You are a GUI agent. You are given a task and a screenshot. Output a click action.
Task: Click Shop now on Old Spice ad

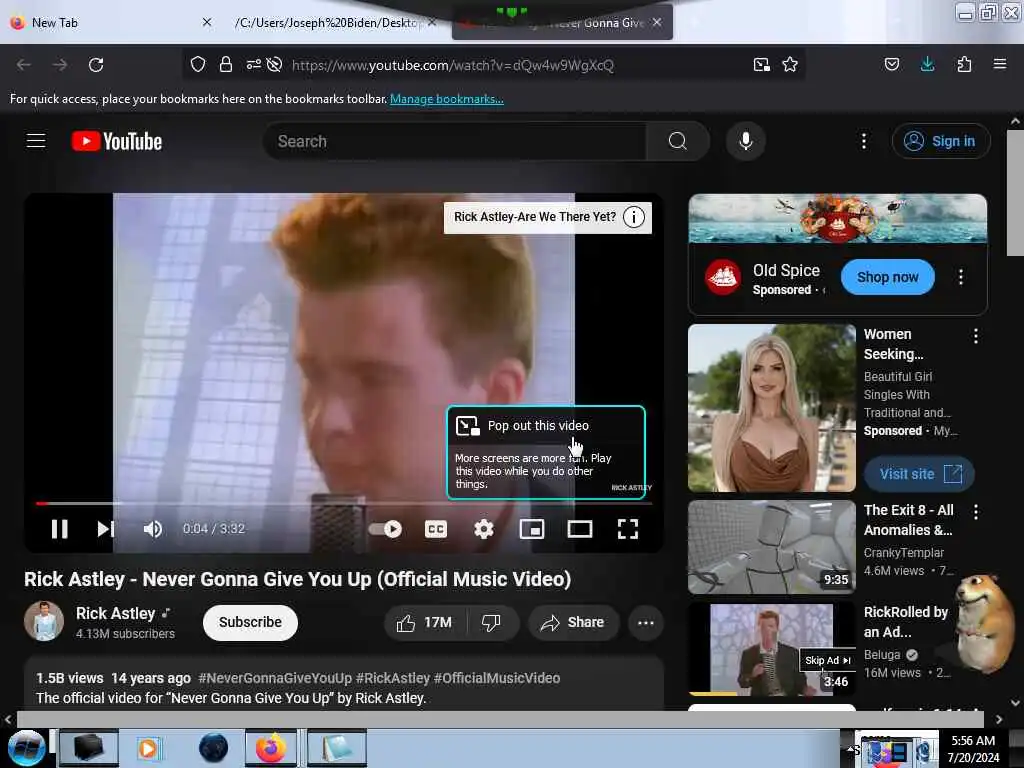(x=888, y=277)
